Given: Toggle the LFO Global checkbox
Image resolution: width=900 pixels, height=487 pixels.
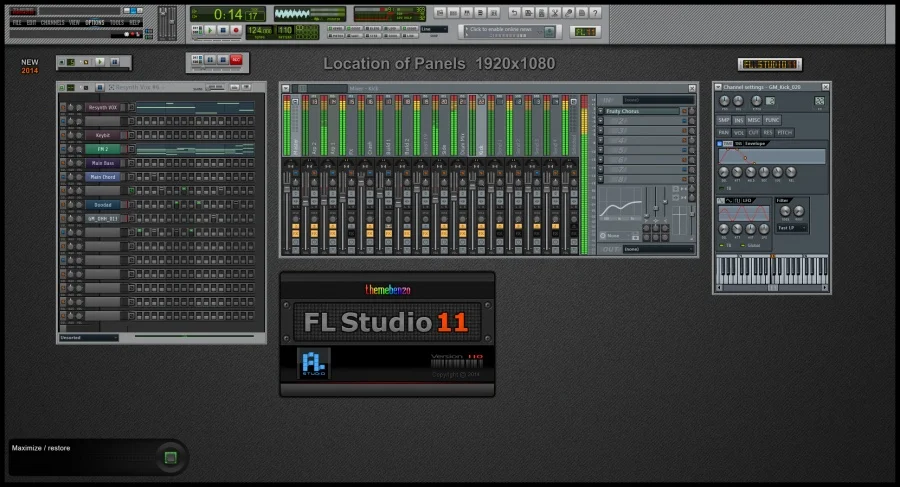Looking at the screenshot, I should (743, 245).
